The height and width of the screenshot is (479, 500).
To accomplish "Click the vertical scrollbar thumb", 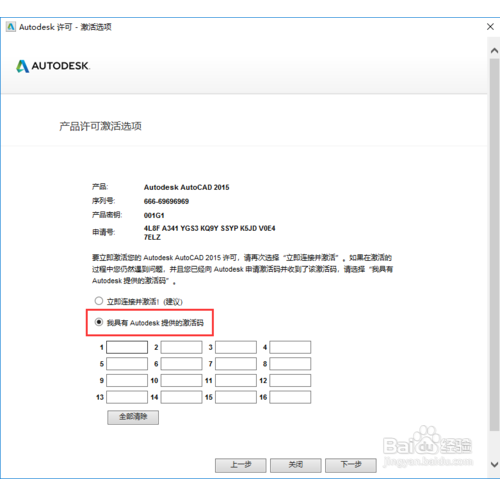I will (x=494, y=245).
